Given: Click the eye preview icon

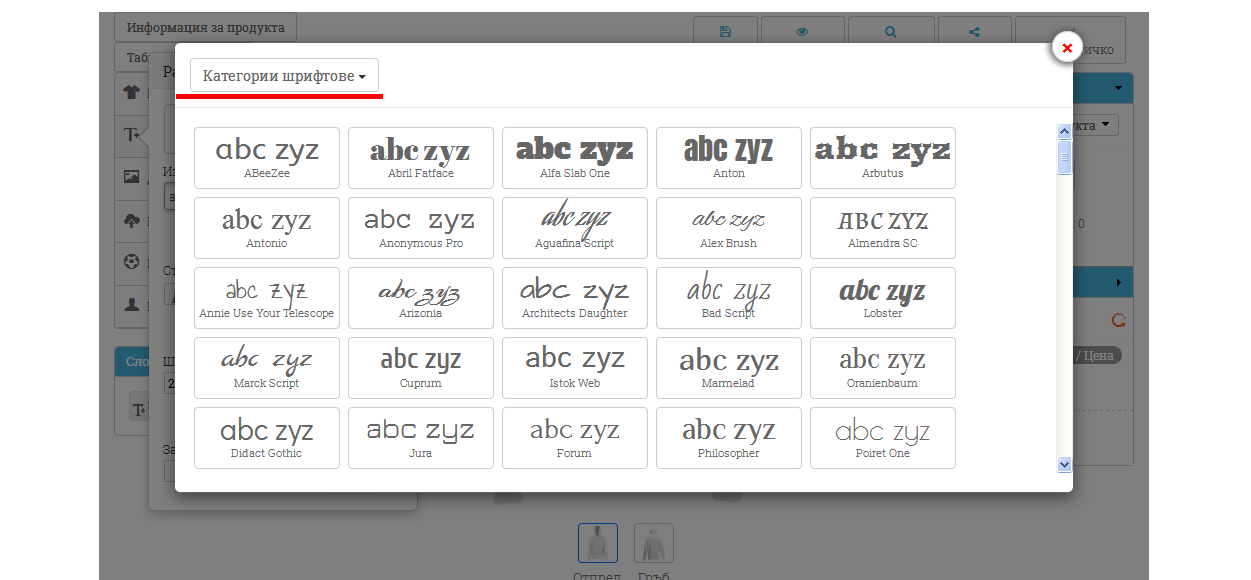Looking at the screenshot, I should coord(802,32).
